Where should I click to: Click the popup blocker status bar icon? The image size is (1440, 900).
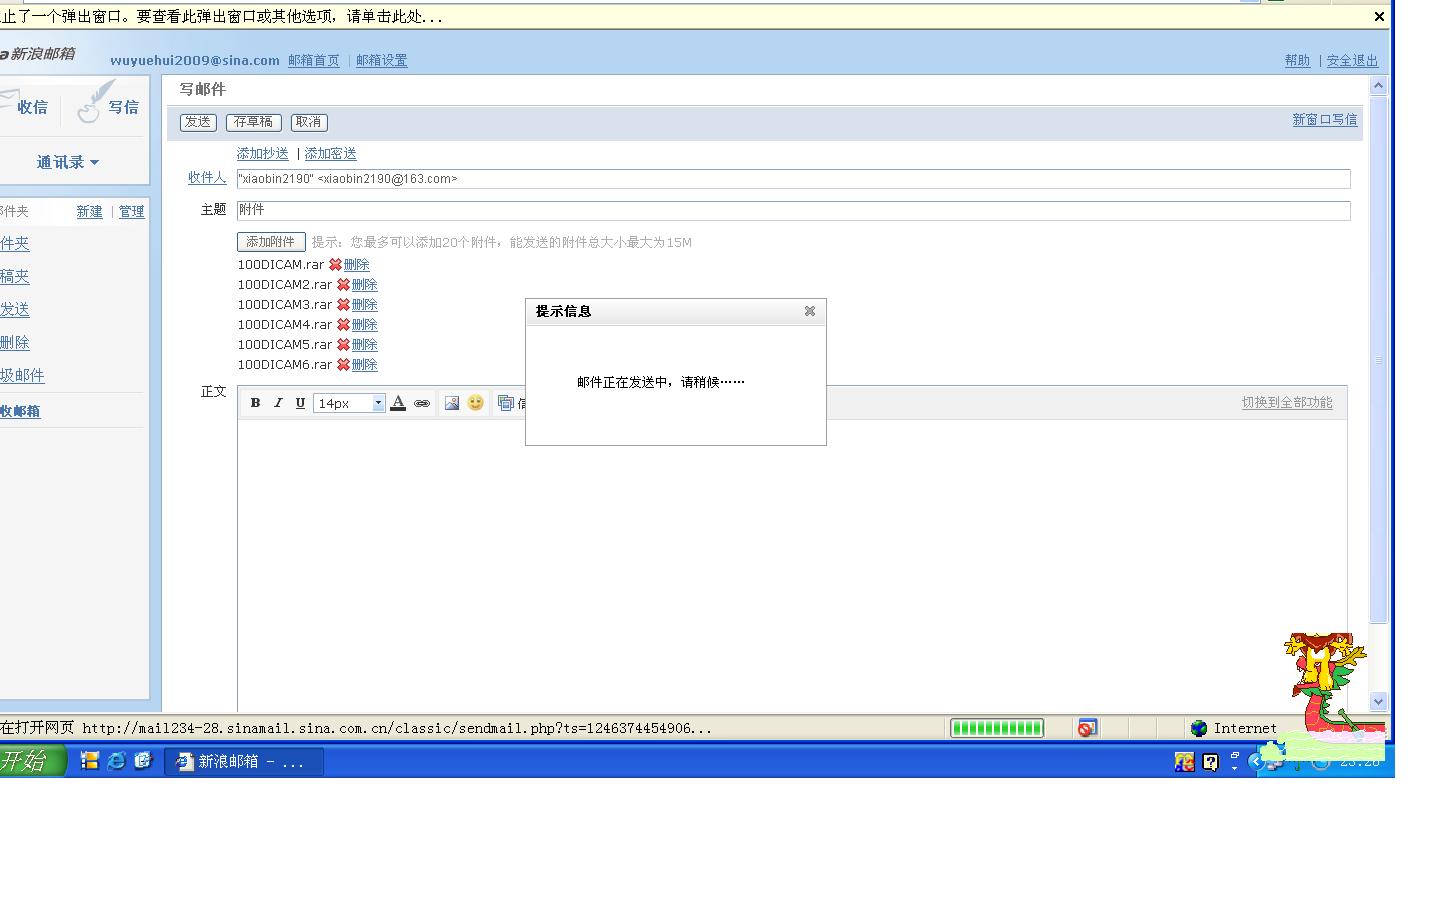tap(1087, 728)
